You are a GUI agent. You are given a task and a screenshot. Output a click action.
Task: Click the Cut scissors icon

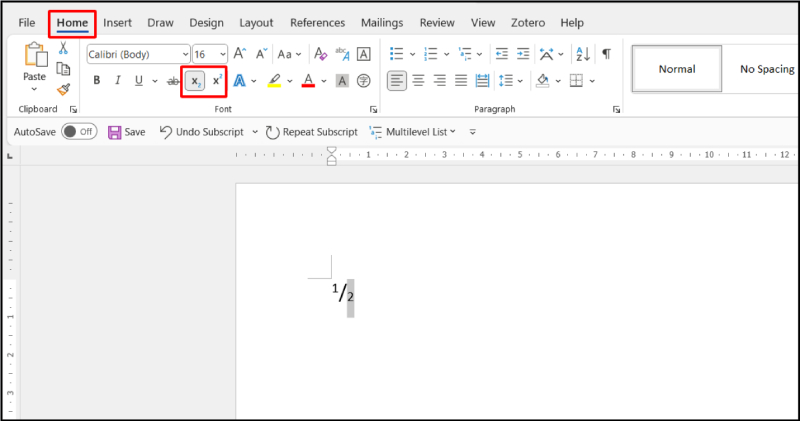pyautogui.click(x=64, y=48)
